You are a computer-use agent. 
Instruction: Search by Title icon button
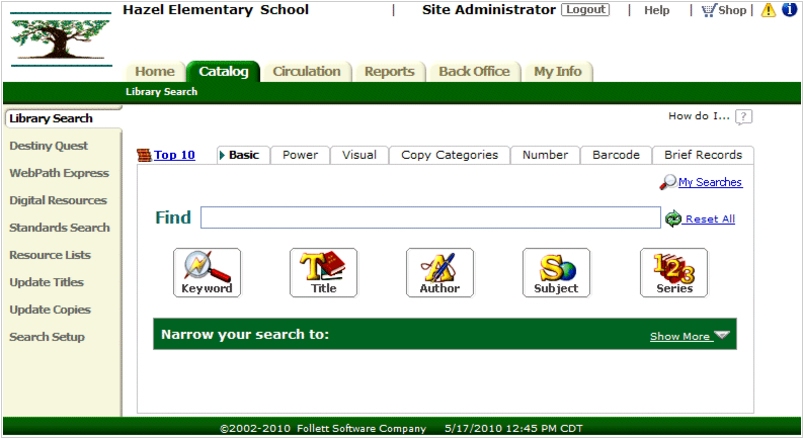tap(323, 272)
